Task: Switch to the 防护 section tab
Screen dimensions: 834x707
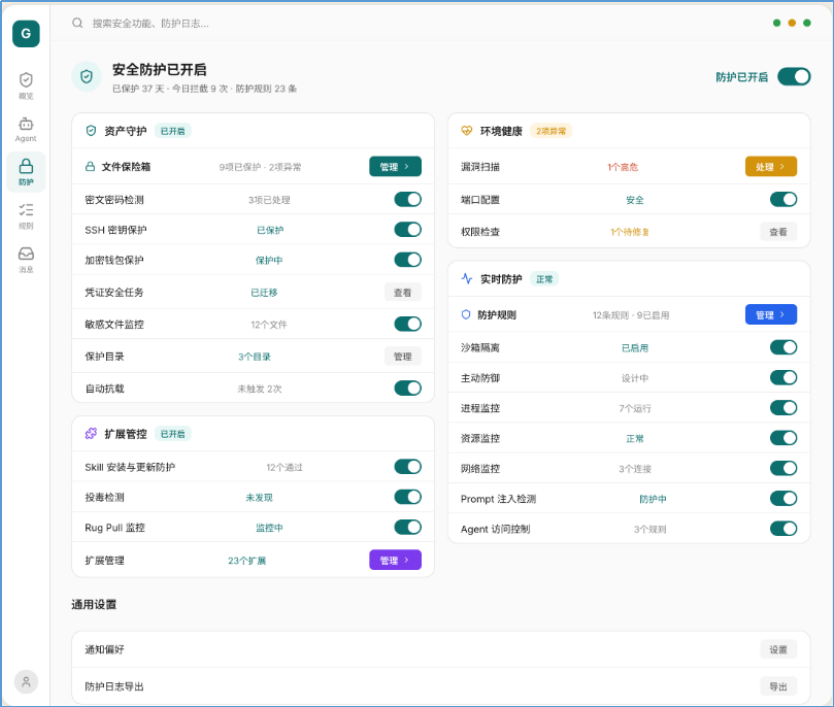Action: (26, 170)
